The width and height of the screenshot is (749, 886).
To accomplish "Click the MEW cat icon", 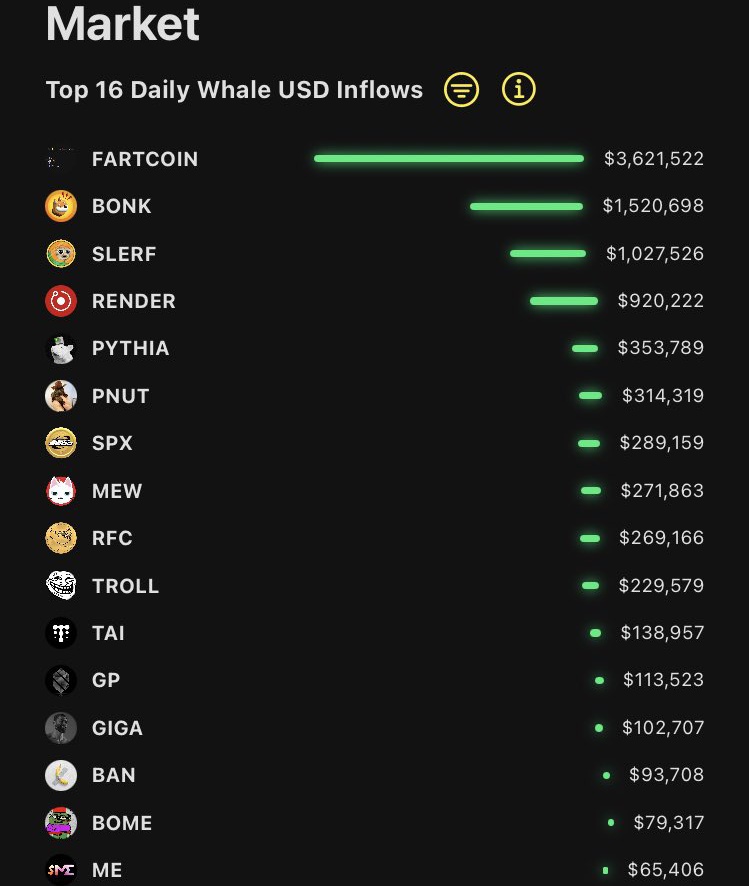I will pos(61,491).
